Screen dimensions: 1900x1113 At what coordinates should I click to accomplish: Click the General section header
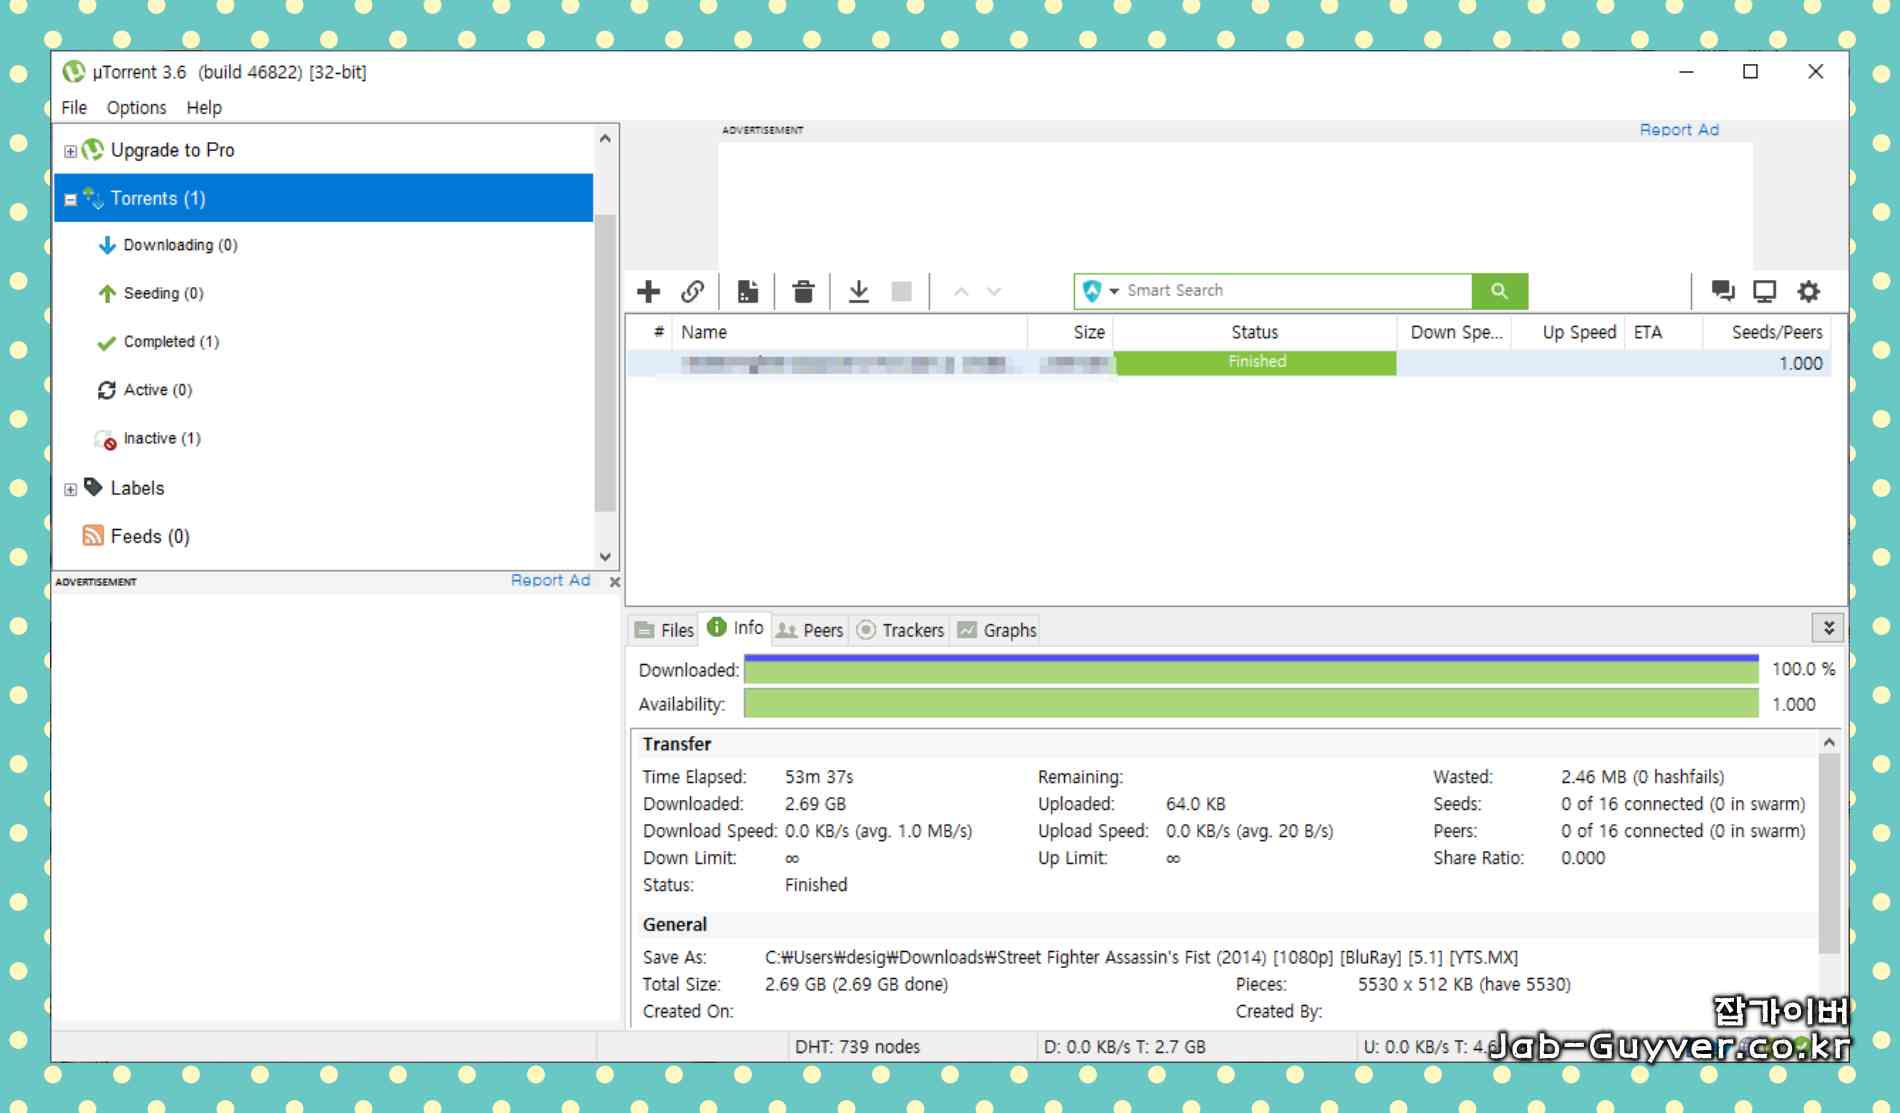(x=675, y=925)
